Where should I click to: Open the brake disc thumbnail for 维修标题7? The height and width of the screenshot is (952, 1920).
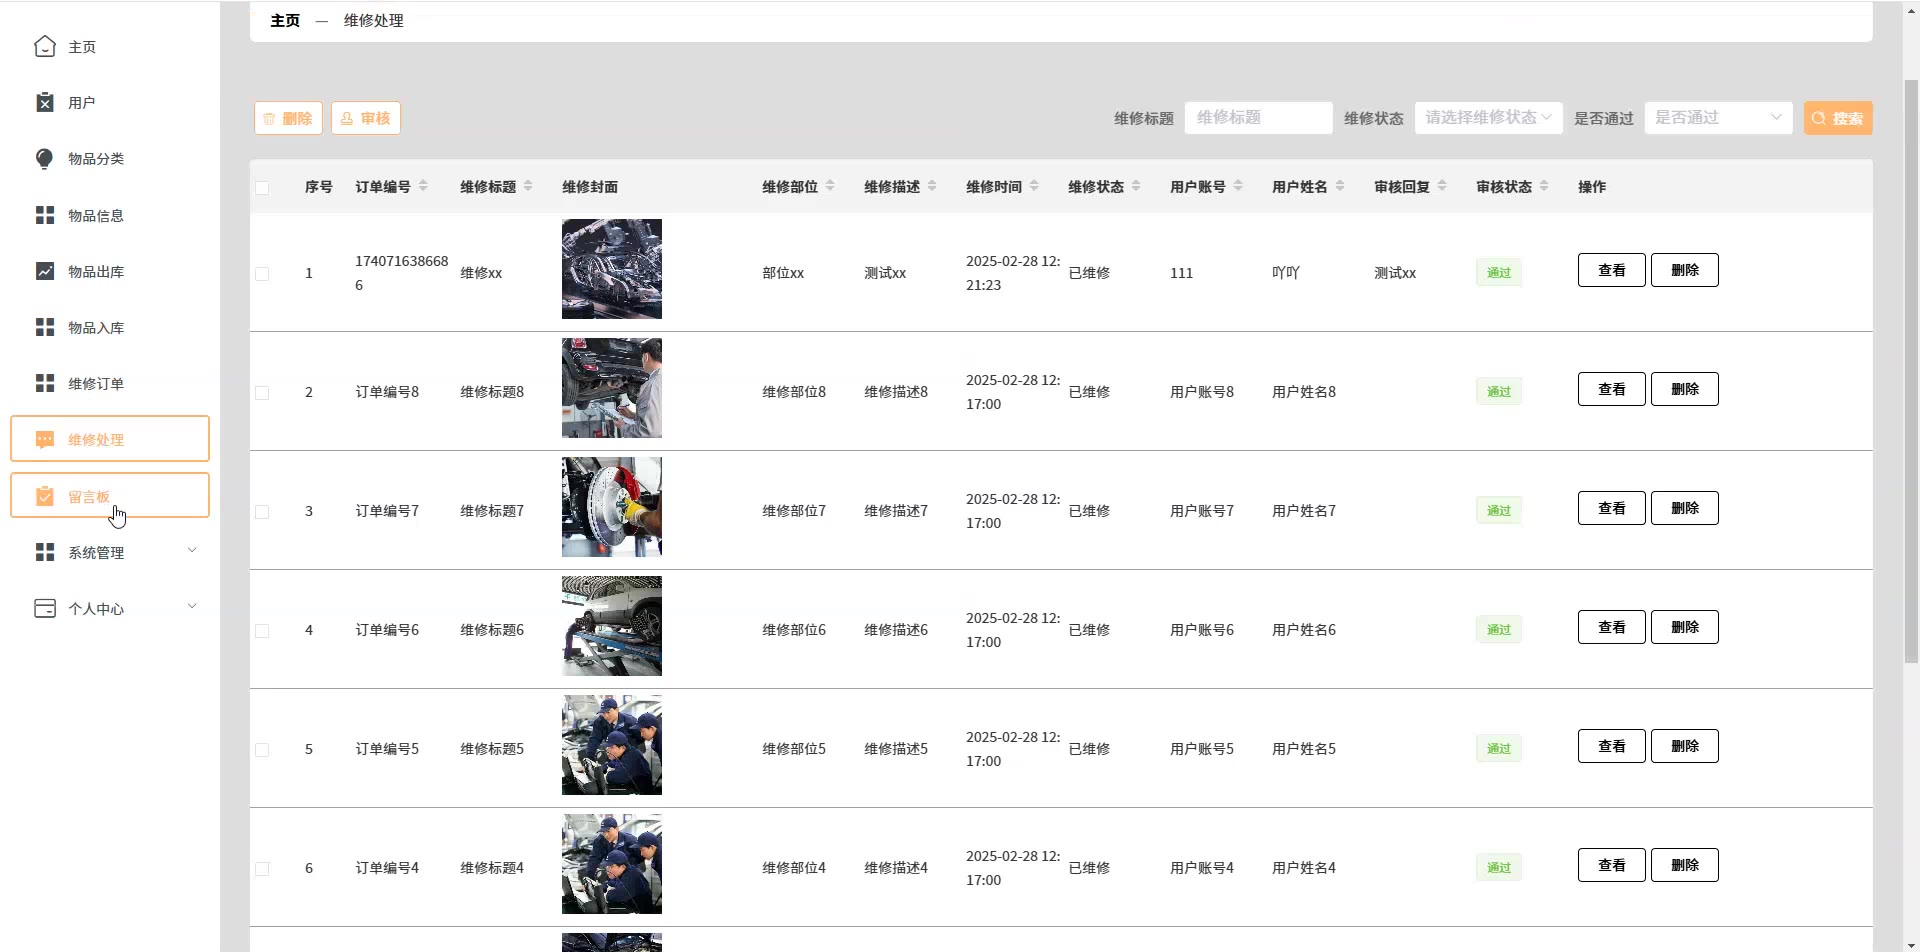click(612, 507)
